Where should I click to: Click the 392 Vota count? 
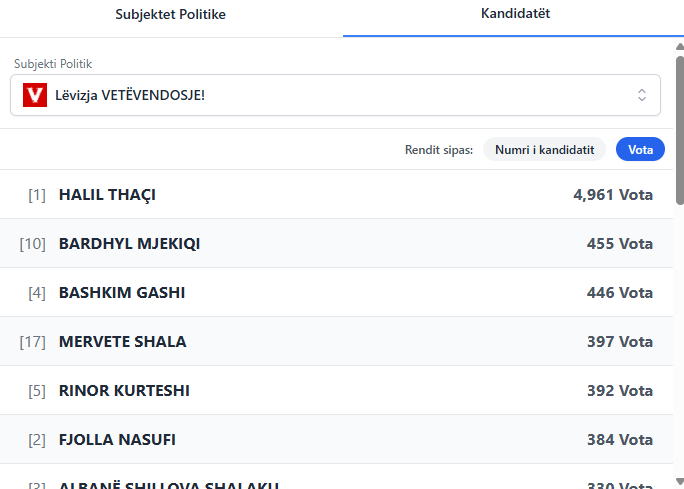pos(619,391)
